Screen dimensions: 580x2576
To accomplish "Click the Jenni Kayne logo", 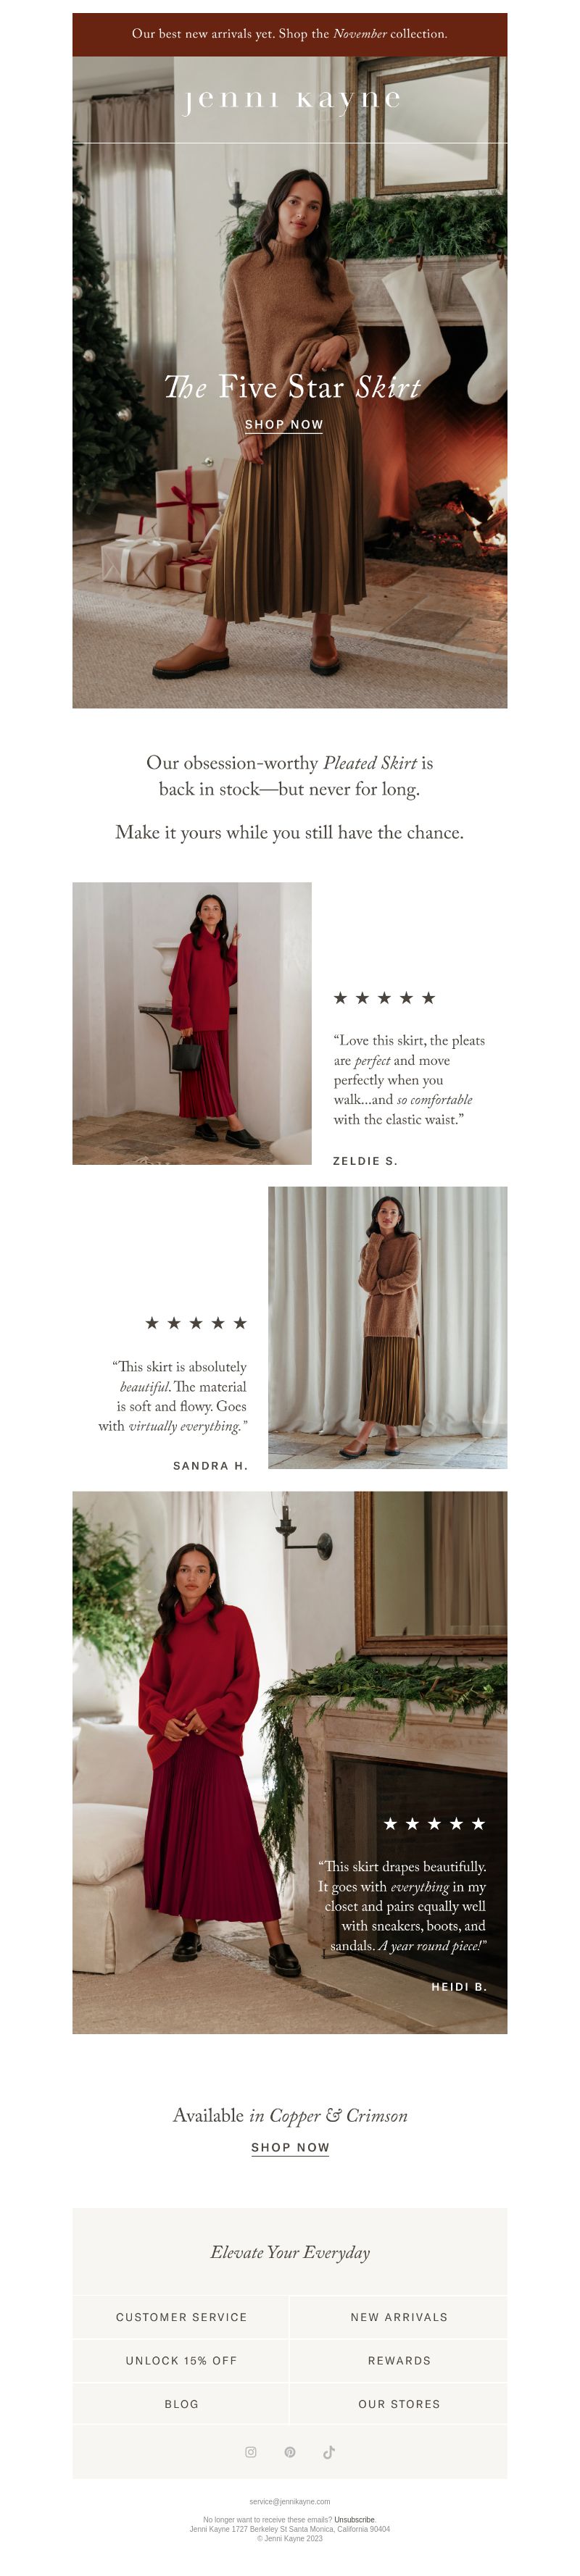I will (290, 98).
